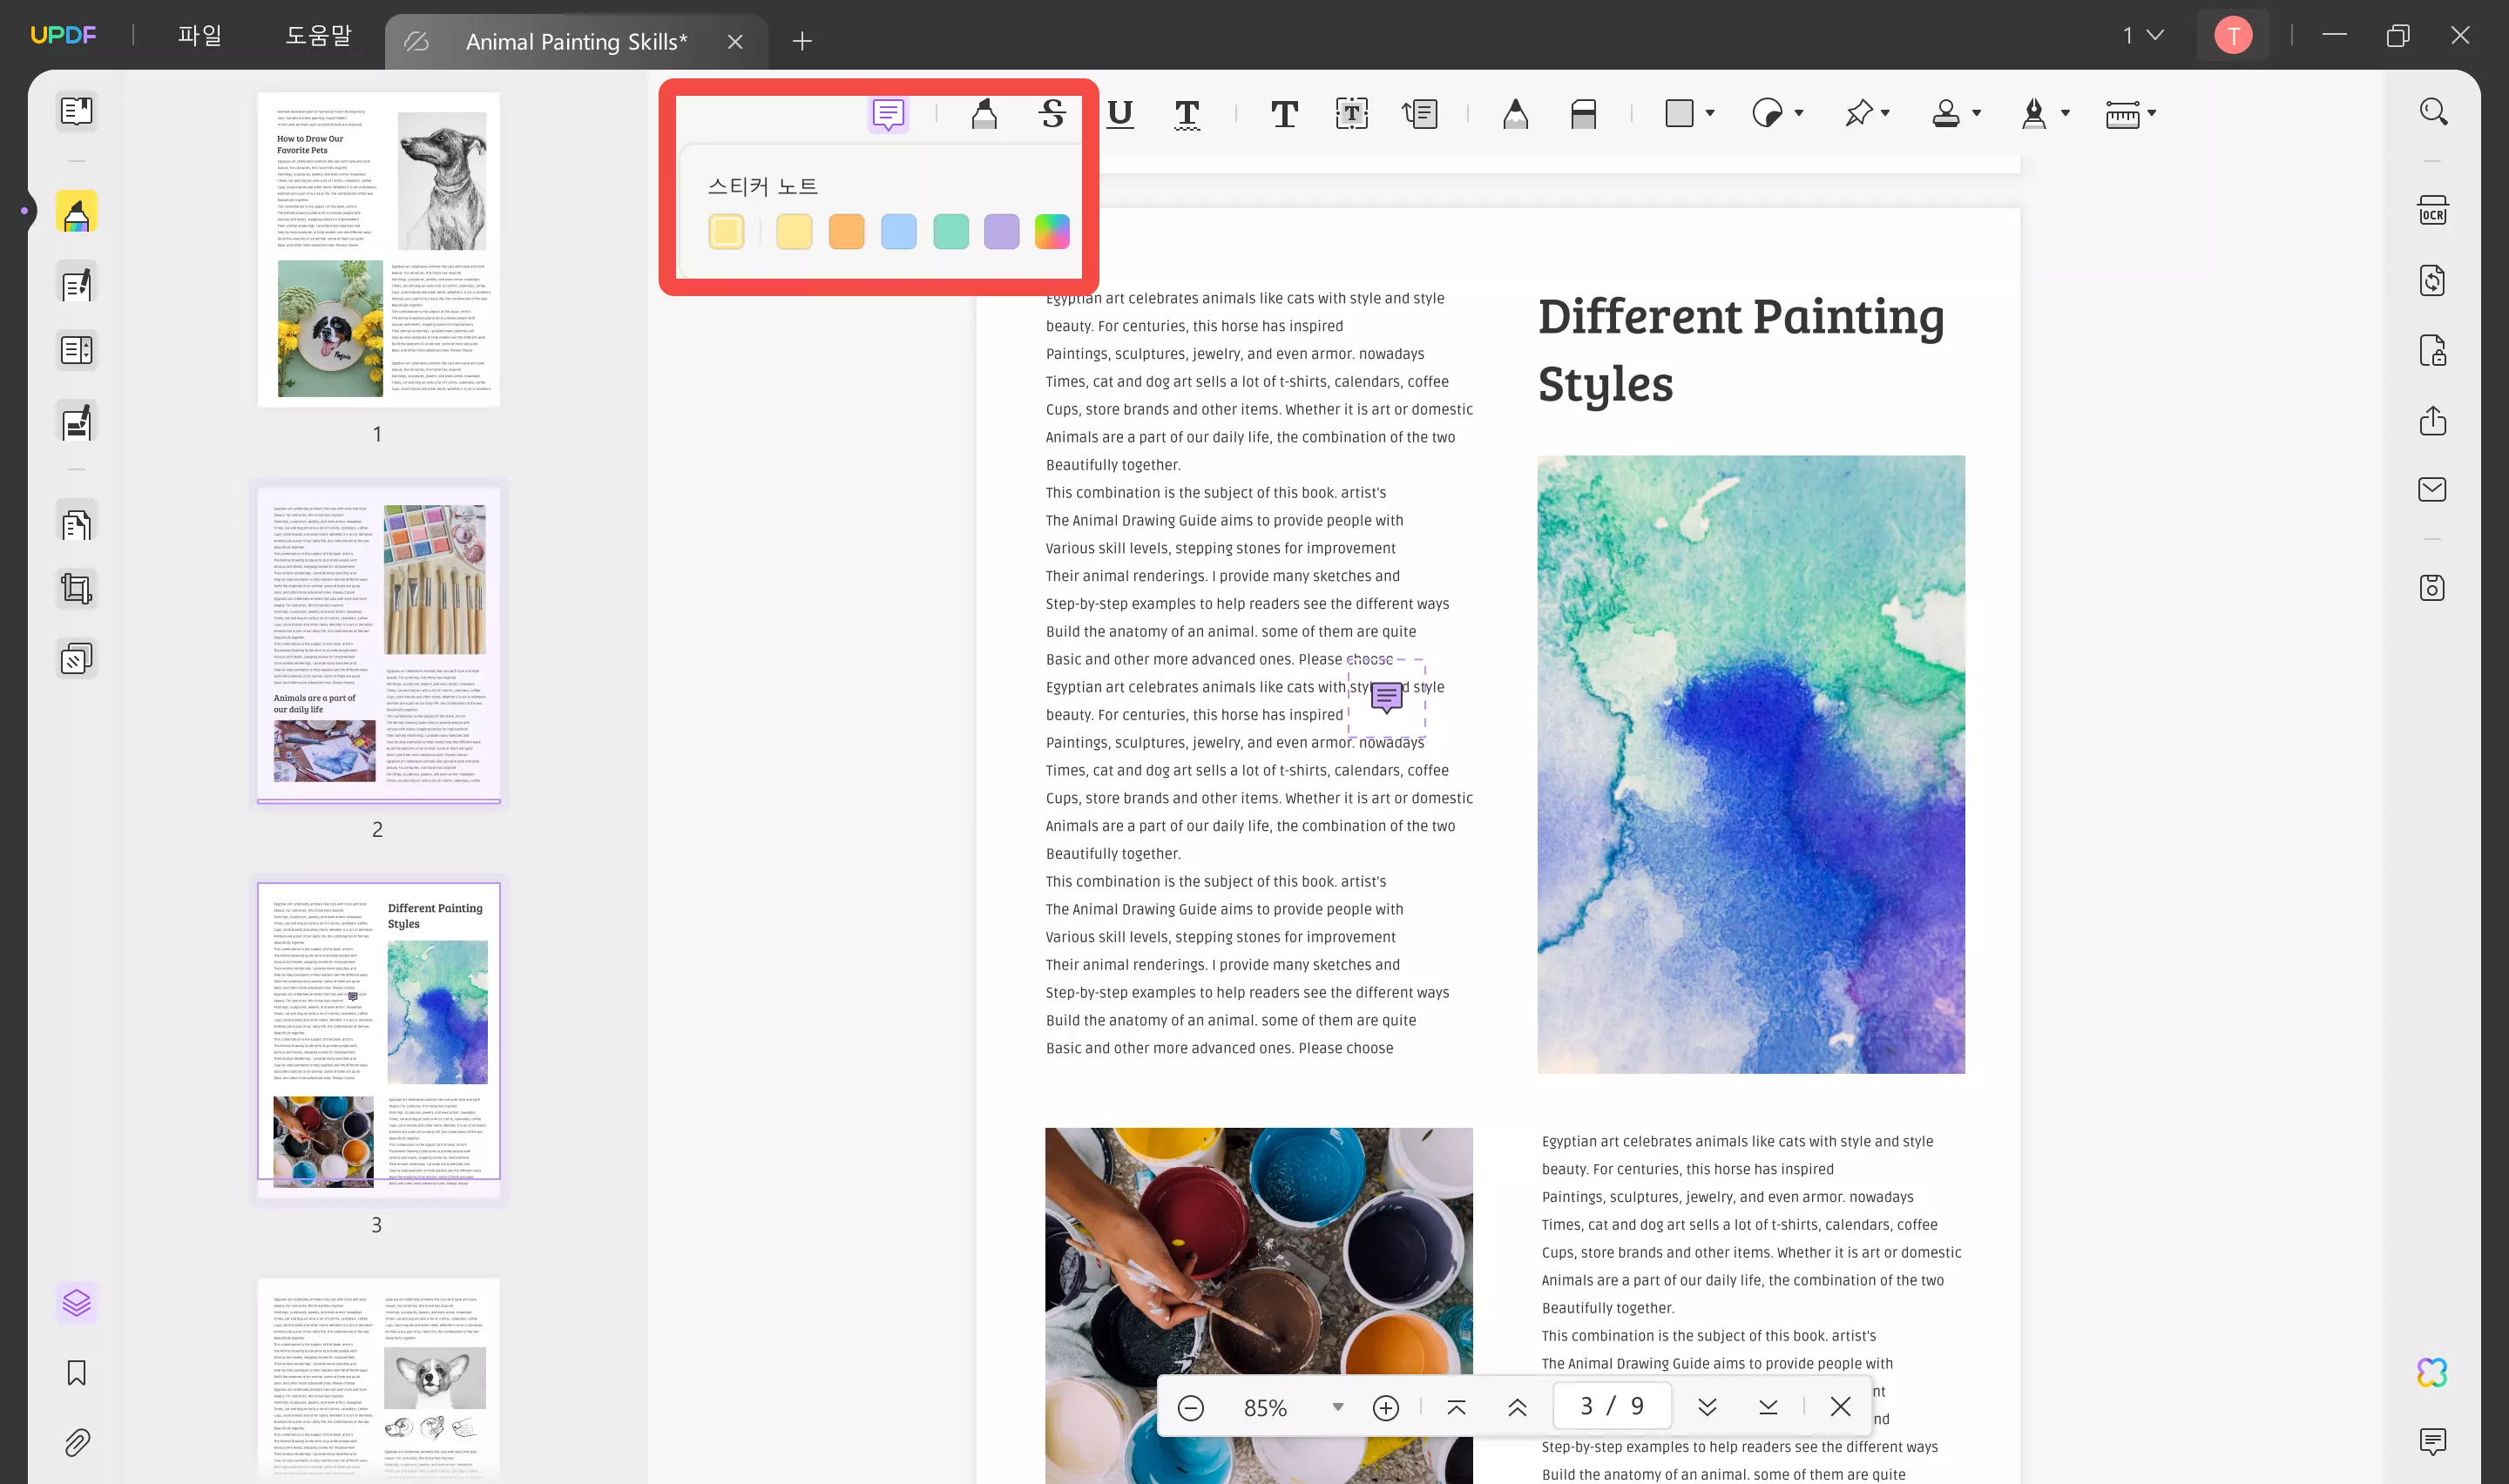Open comments list panel at bottom right
The height and width of the screenshot is (1484, 2509).
click(2433, 1441)
